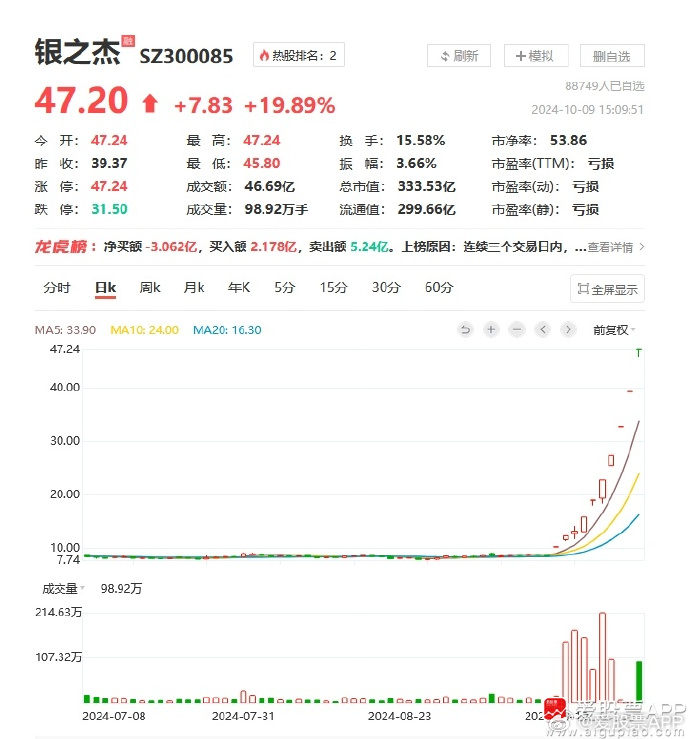Zoom out the chart with minus icon

click(x=517, y=329)
